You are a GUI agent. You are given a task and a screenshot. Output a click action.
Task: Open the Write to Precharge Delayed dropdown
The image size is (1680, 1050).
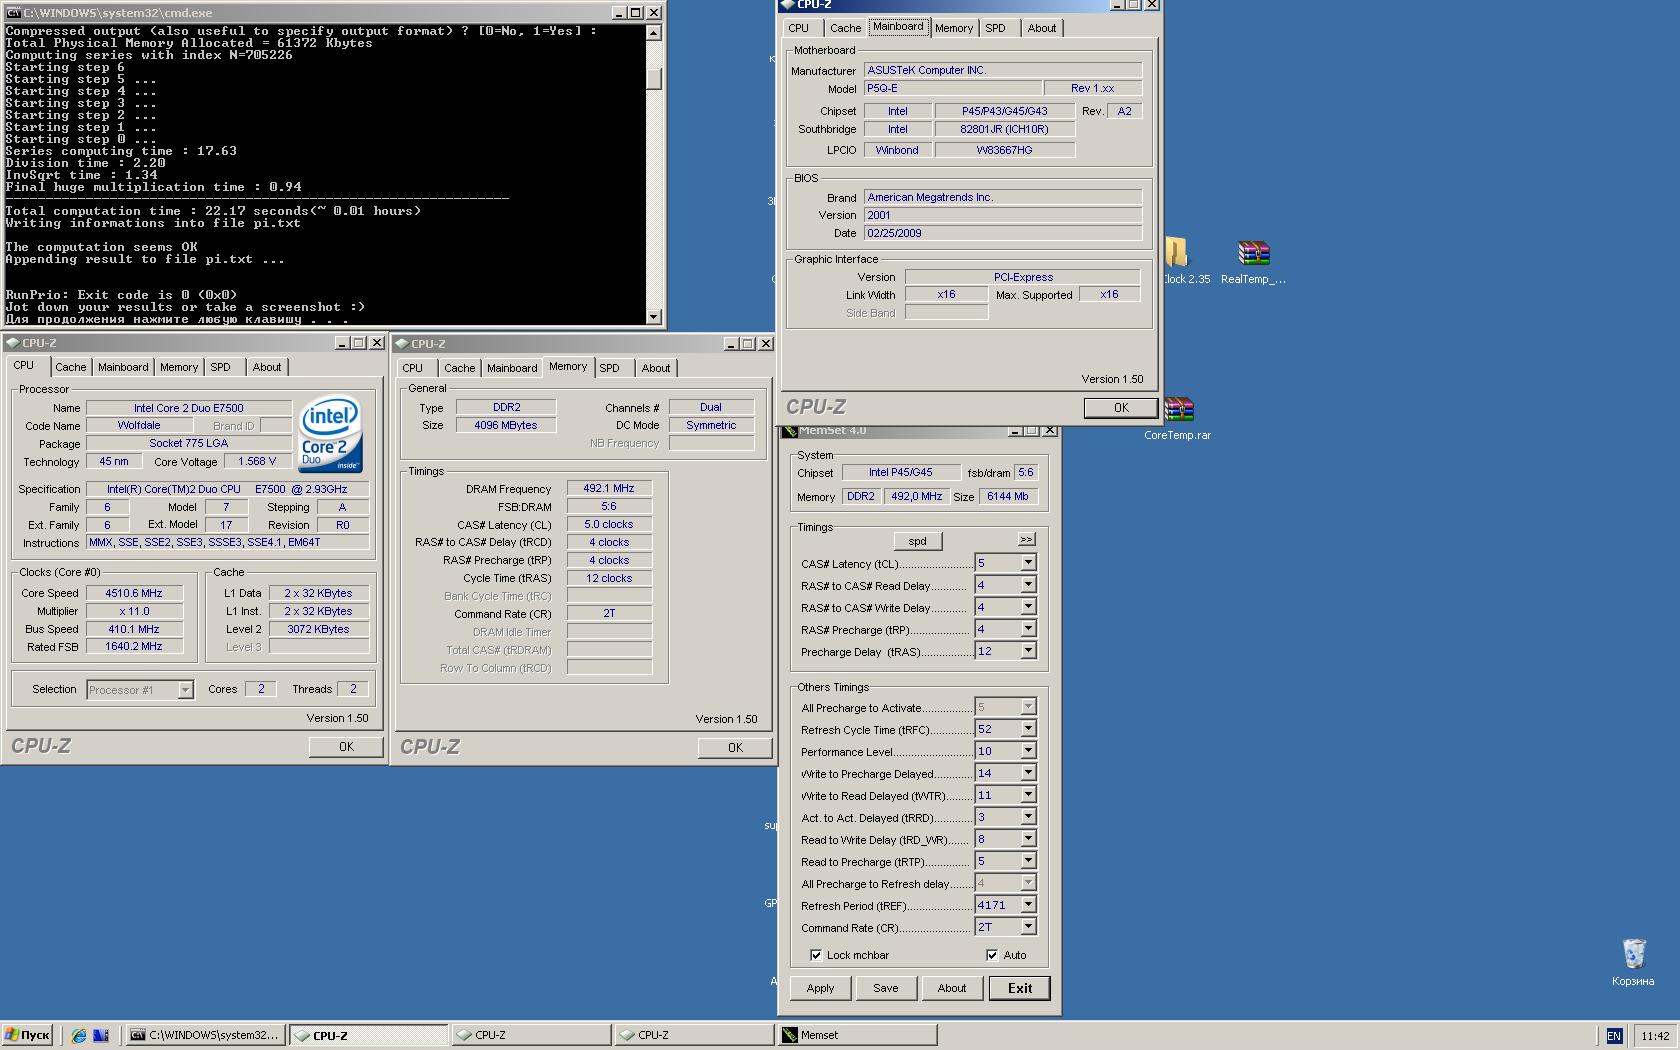click(1027, 773)
